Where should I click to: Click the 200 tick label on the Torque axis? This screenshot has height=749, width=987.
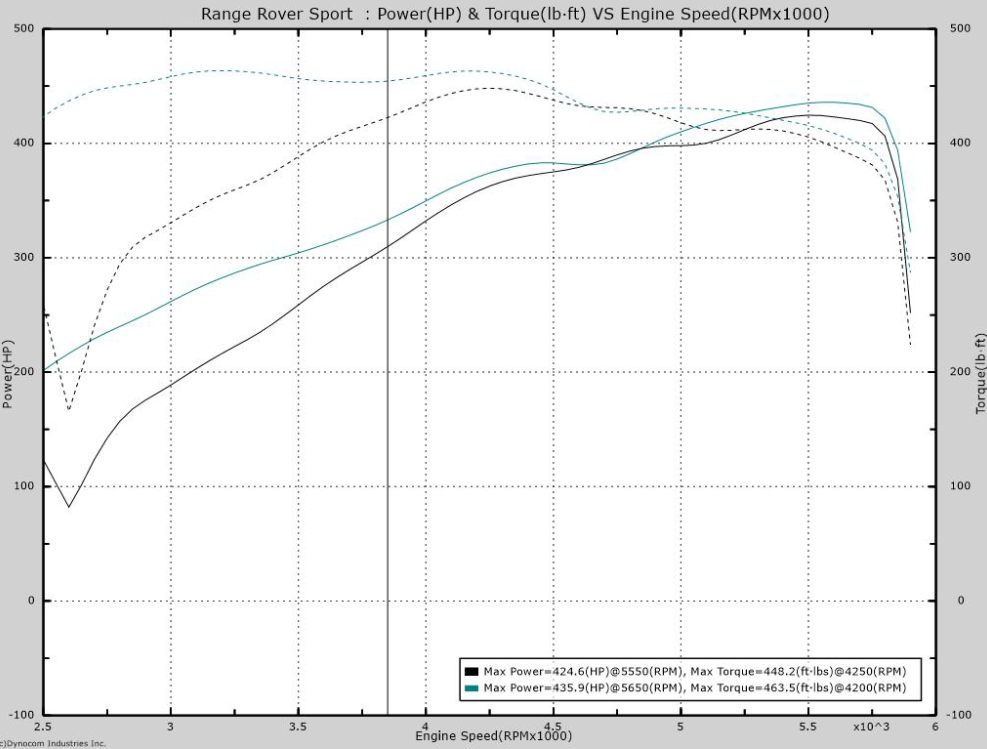pyautogui.click(x=961, y=372)
